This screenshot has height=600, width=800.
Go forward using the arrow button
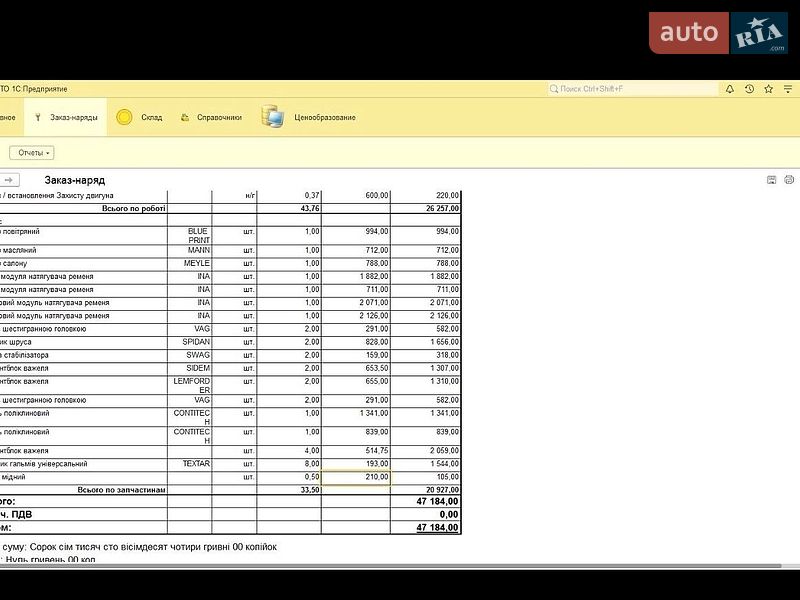pos(9,180)
